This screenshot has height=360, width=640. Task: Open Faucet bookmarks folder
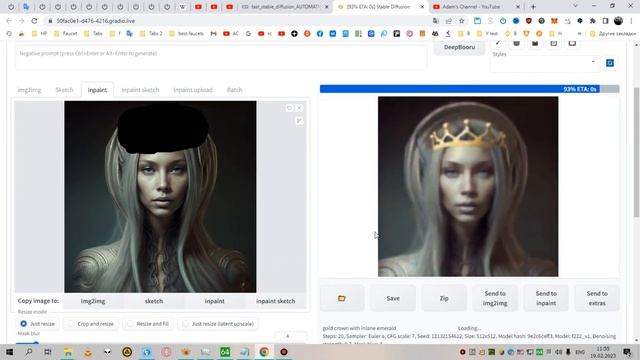tap(66, 33)
